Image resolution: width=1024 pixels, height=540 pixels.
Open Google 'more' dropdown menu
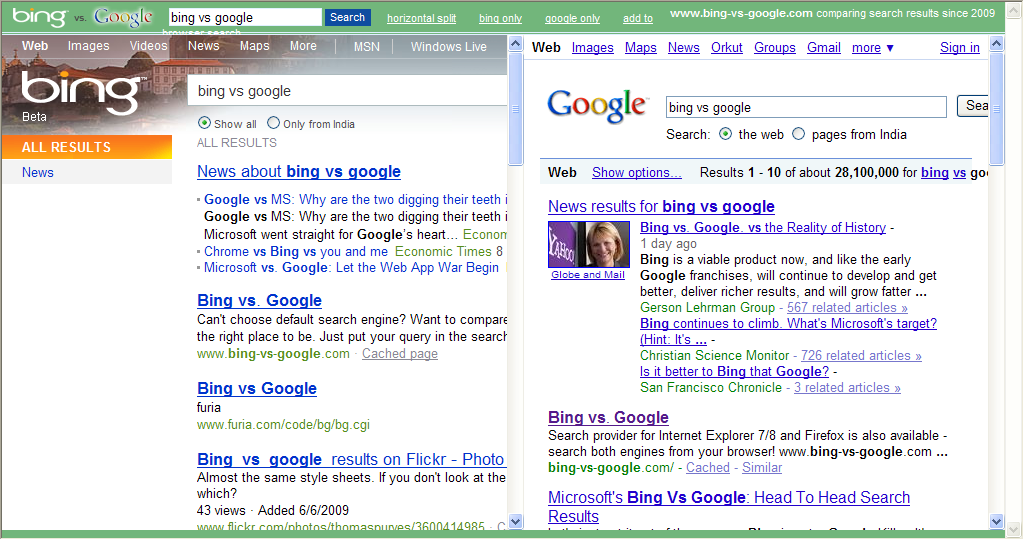coord(872,48)
